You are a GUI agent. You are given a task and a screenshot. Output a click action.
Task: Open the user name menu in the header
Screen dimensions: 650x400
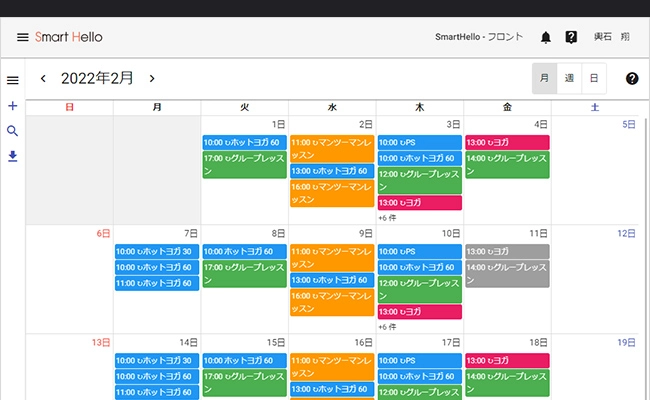pyautogui.click(x=612, y=37)
